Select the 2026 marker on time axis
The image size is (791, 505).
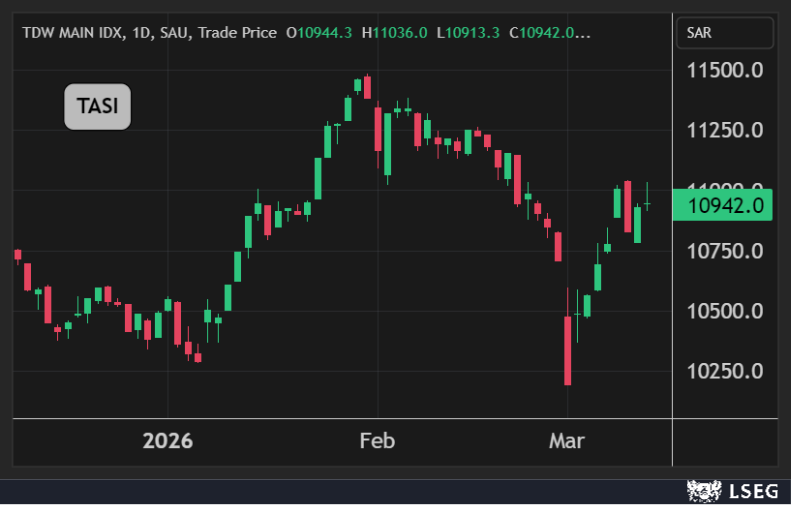(x=167, y=441)
